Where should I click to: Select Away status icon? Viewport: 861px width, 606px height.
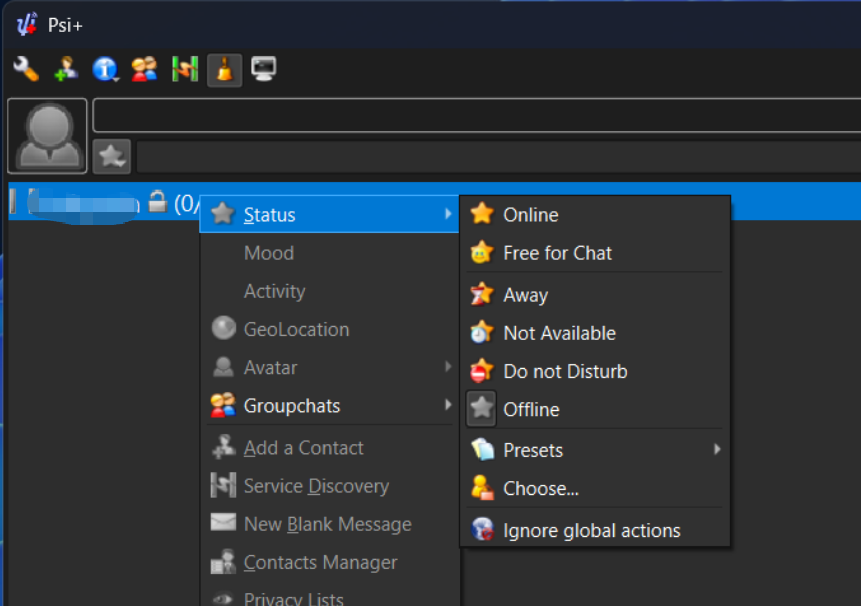coord(482,295)
